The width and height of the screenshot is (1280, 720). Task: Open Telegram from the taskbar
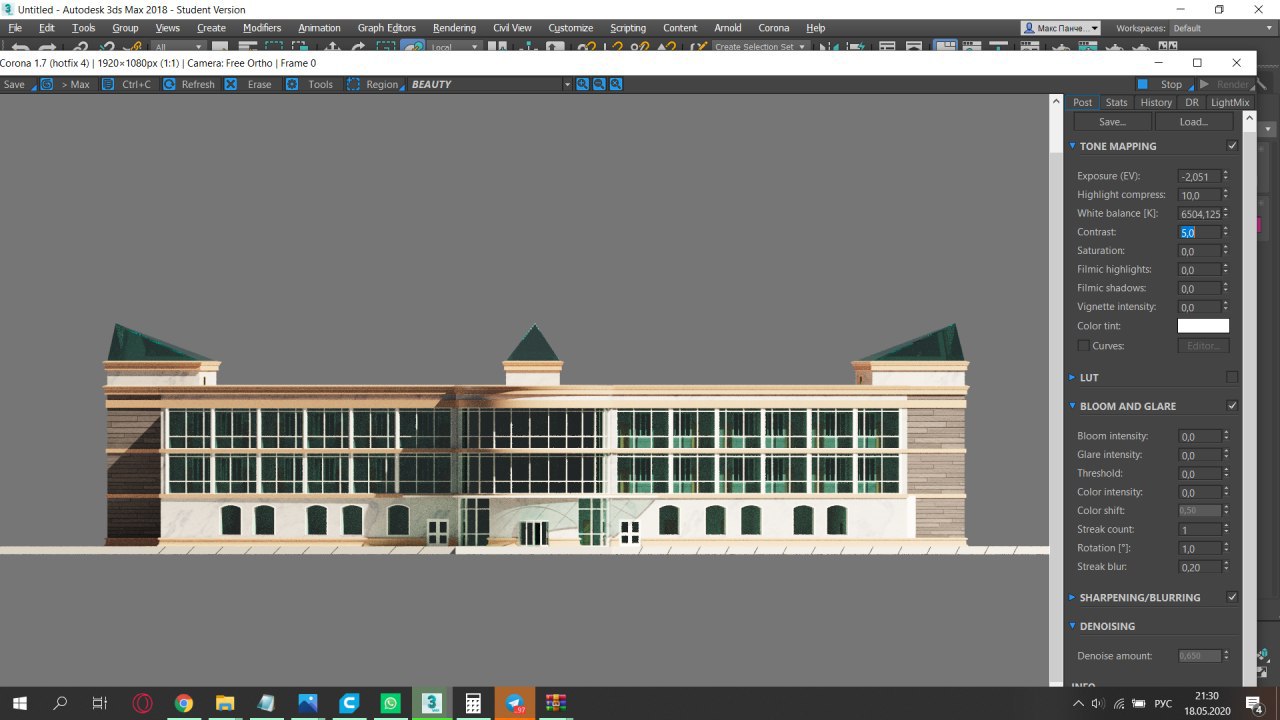click(x=515, y=703)
